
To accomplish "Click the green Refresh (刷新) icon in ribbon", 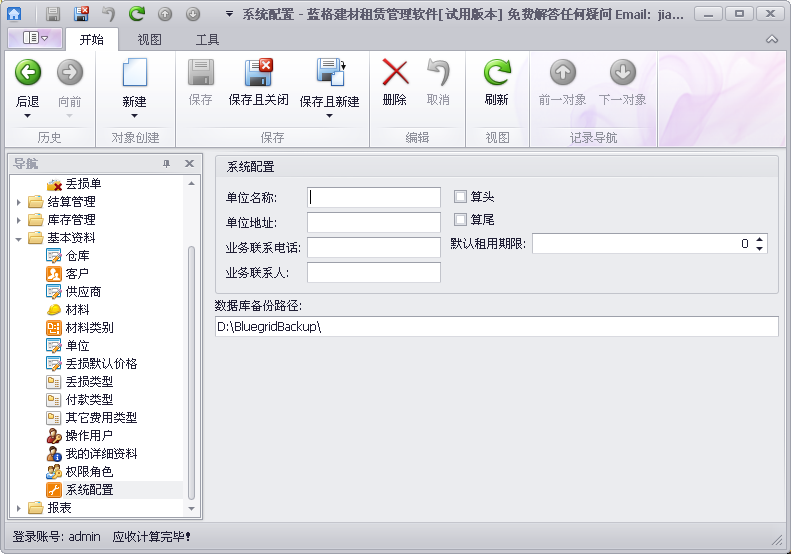I will pos(497,72).
